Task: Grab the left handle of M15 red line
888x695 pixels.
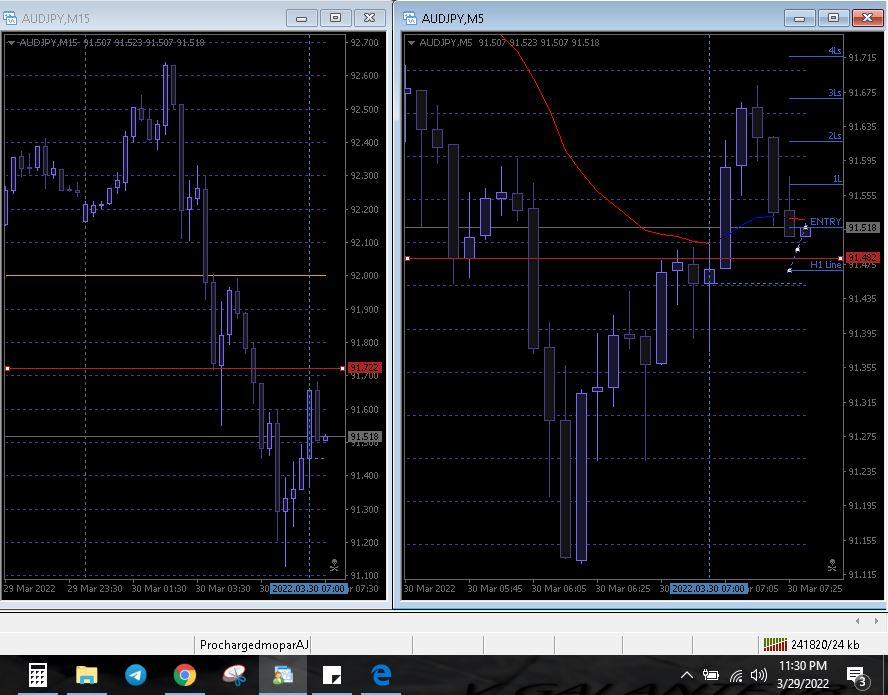Action: [x=7, y=369]
